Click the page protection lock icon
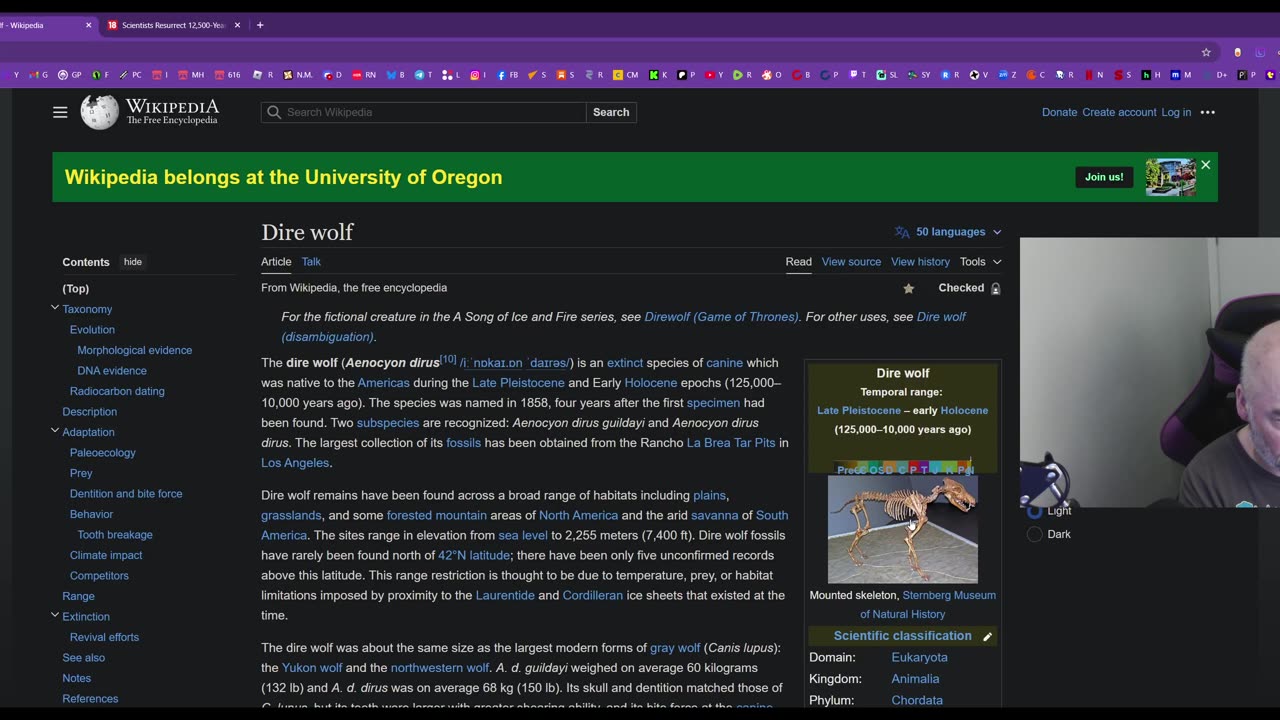1280x720 pixels. coord(995,288)
